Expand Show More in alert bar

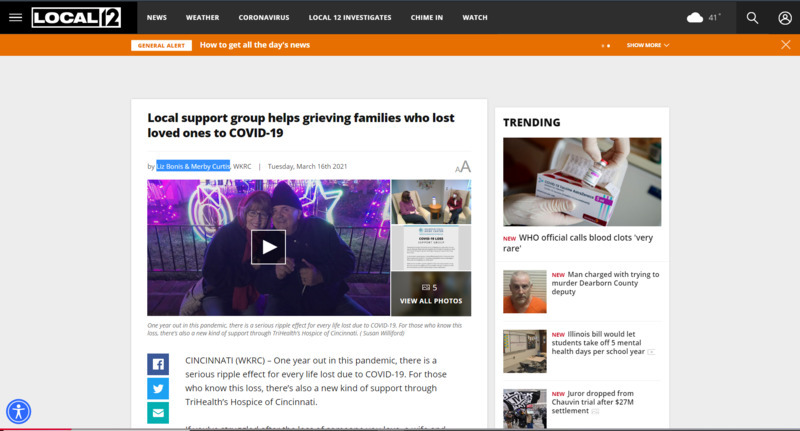click(648, 45)
